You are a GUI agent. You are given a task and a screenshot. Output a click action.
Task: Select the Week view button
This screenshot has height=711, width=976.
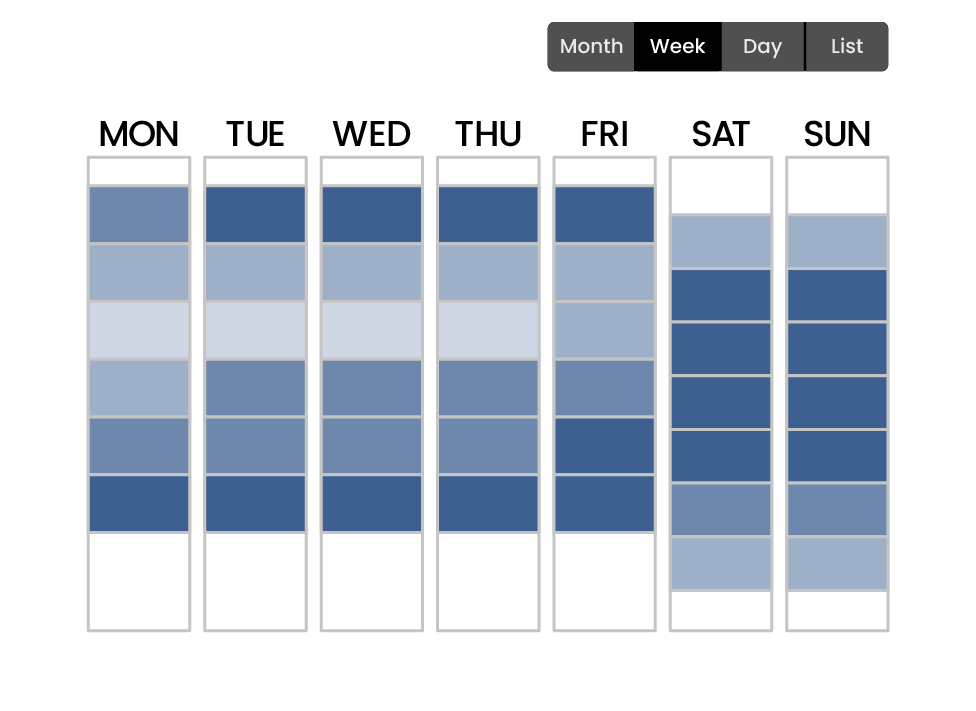(x=677, y=46)
